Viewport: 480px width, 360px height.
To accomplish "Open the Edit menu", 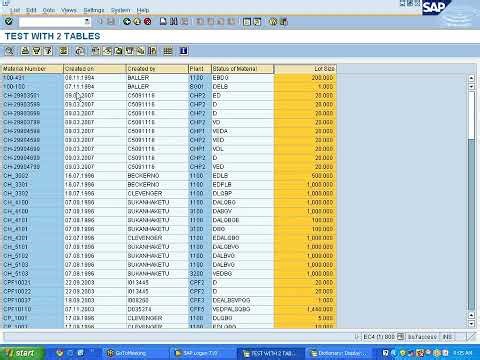I will click(31, 10).
